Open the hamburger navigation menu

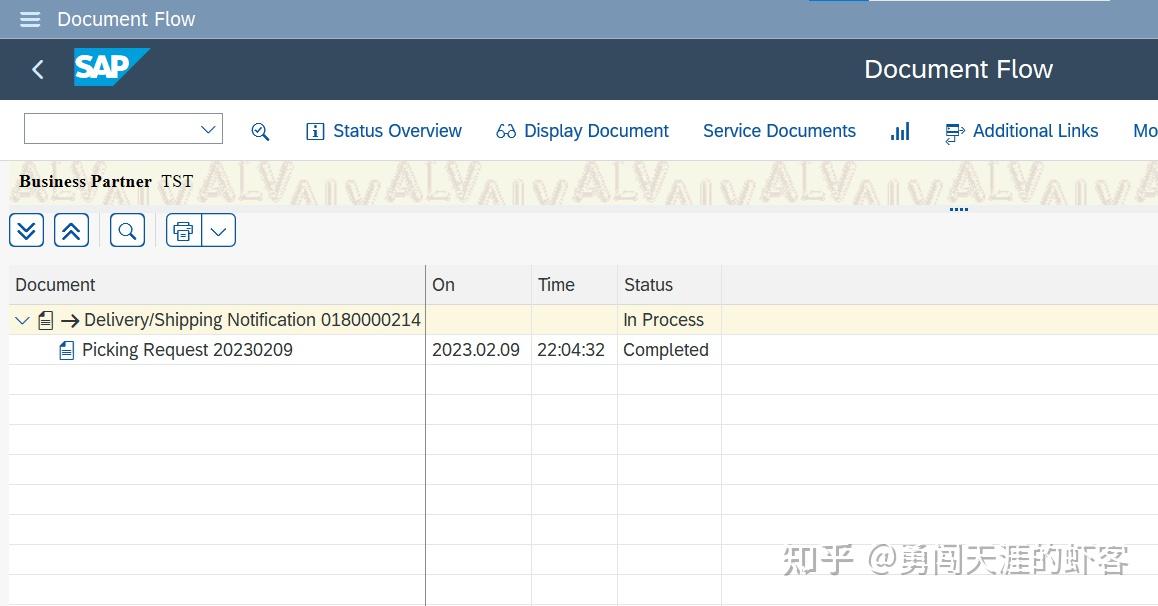pyautogui.click(x=29, y=18)
